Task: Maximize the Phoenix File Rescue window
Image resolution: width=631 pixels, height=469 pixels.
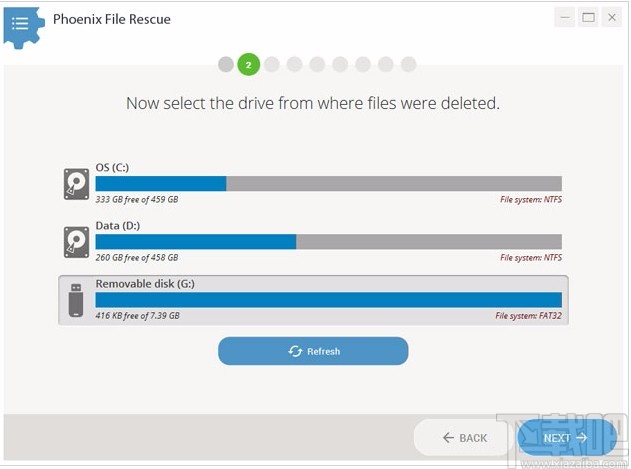Action: [588, 17]
